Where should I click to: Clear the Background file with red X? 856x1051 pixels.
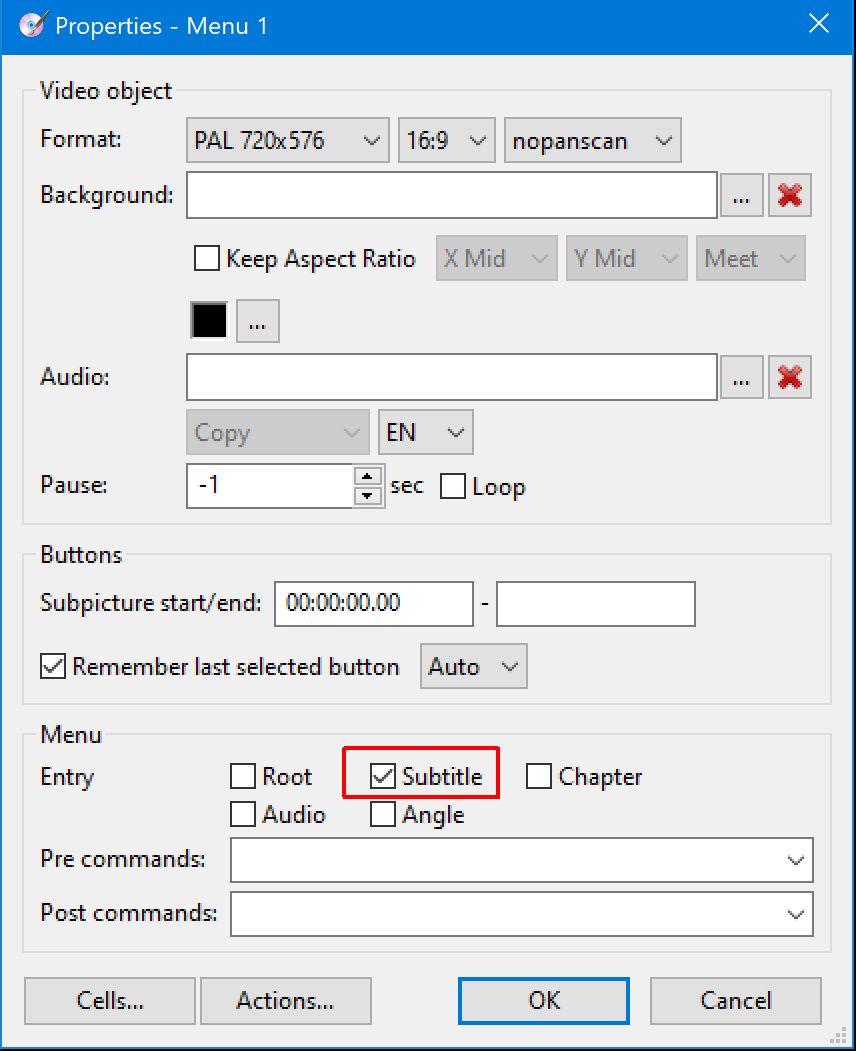click(789, 195)
